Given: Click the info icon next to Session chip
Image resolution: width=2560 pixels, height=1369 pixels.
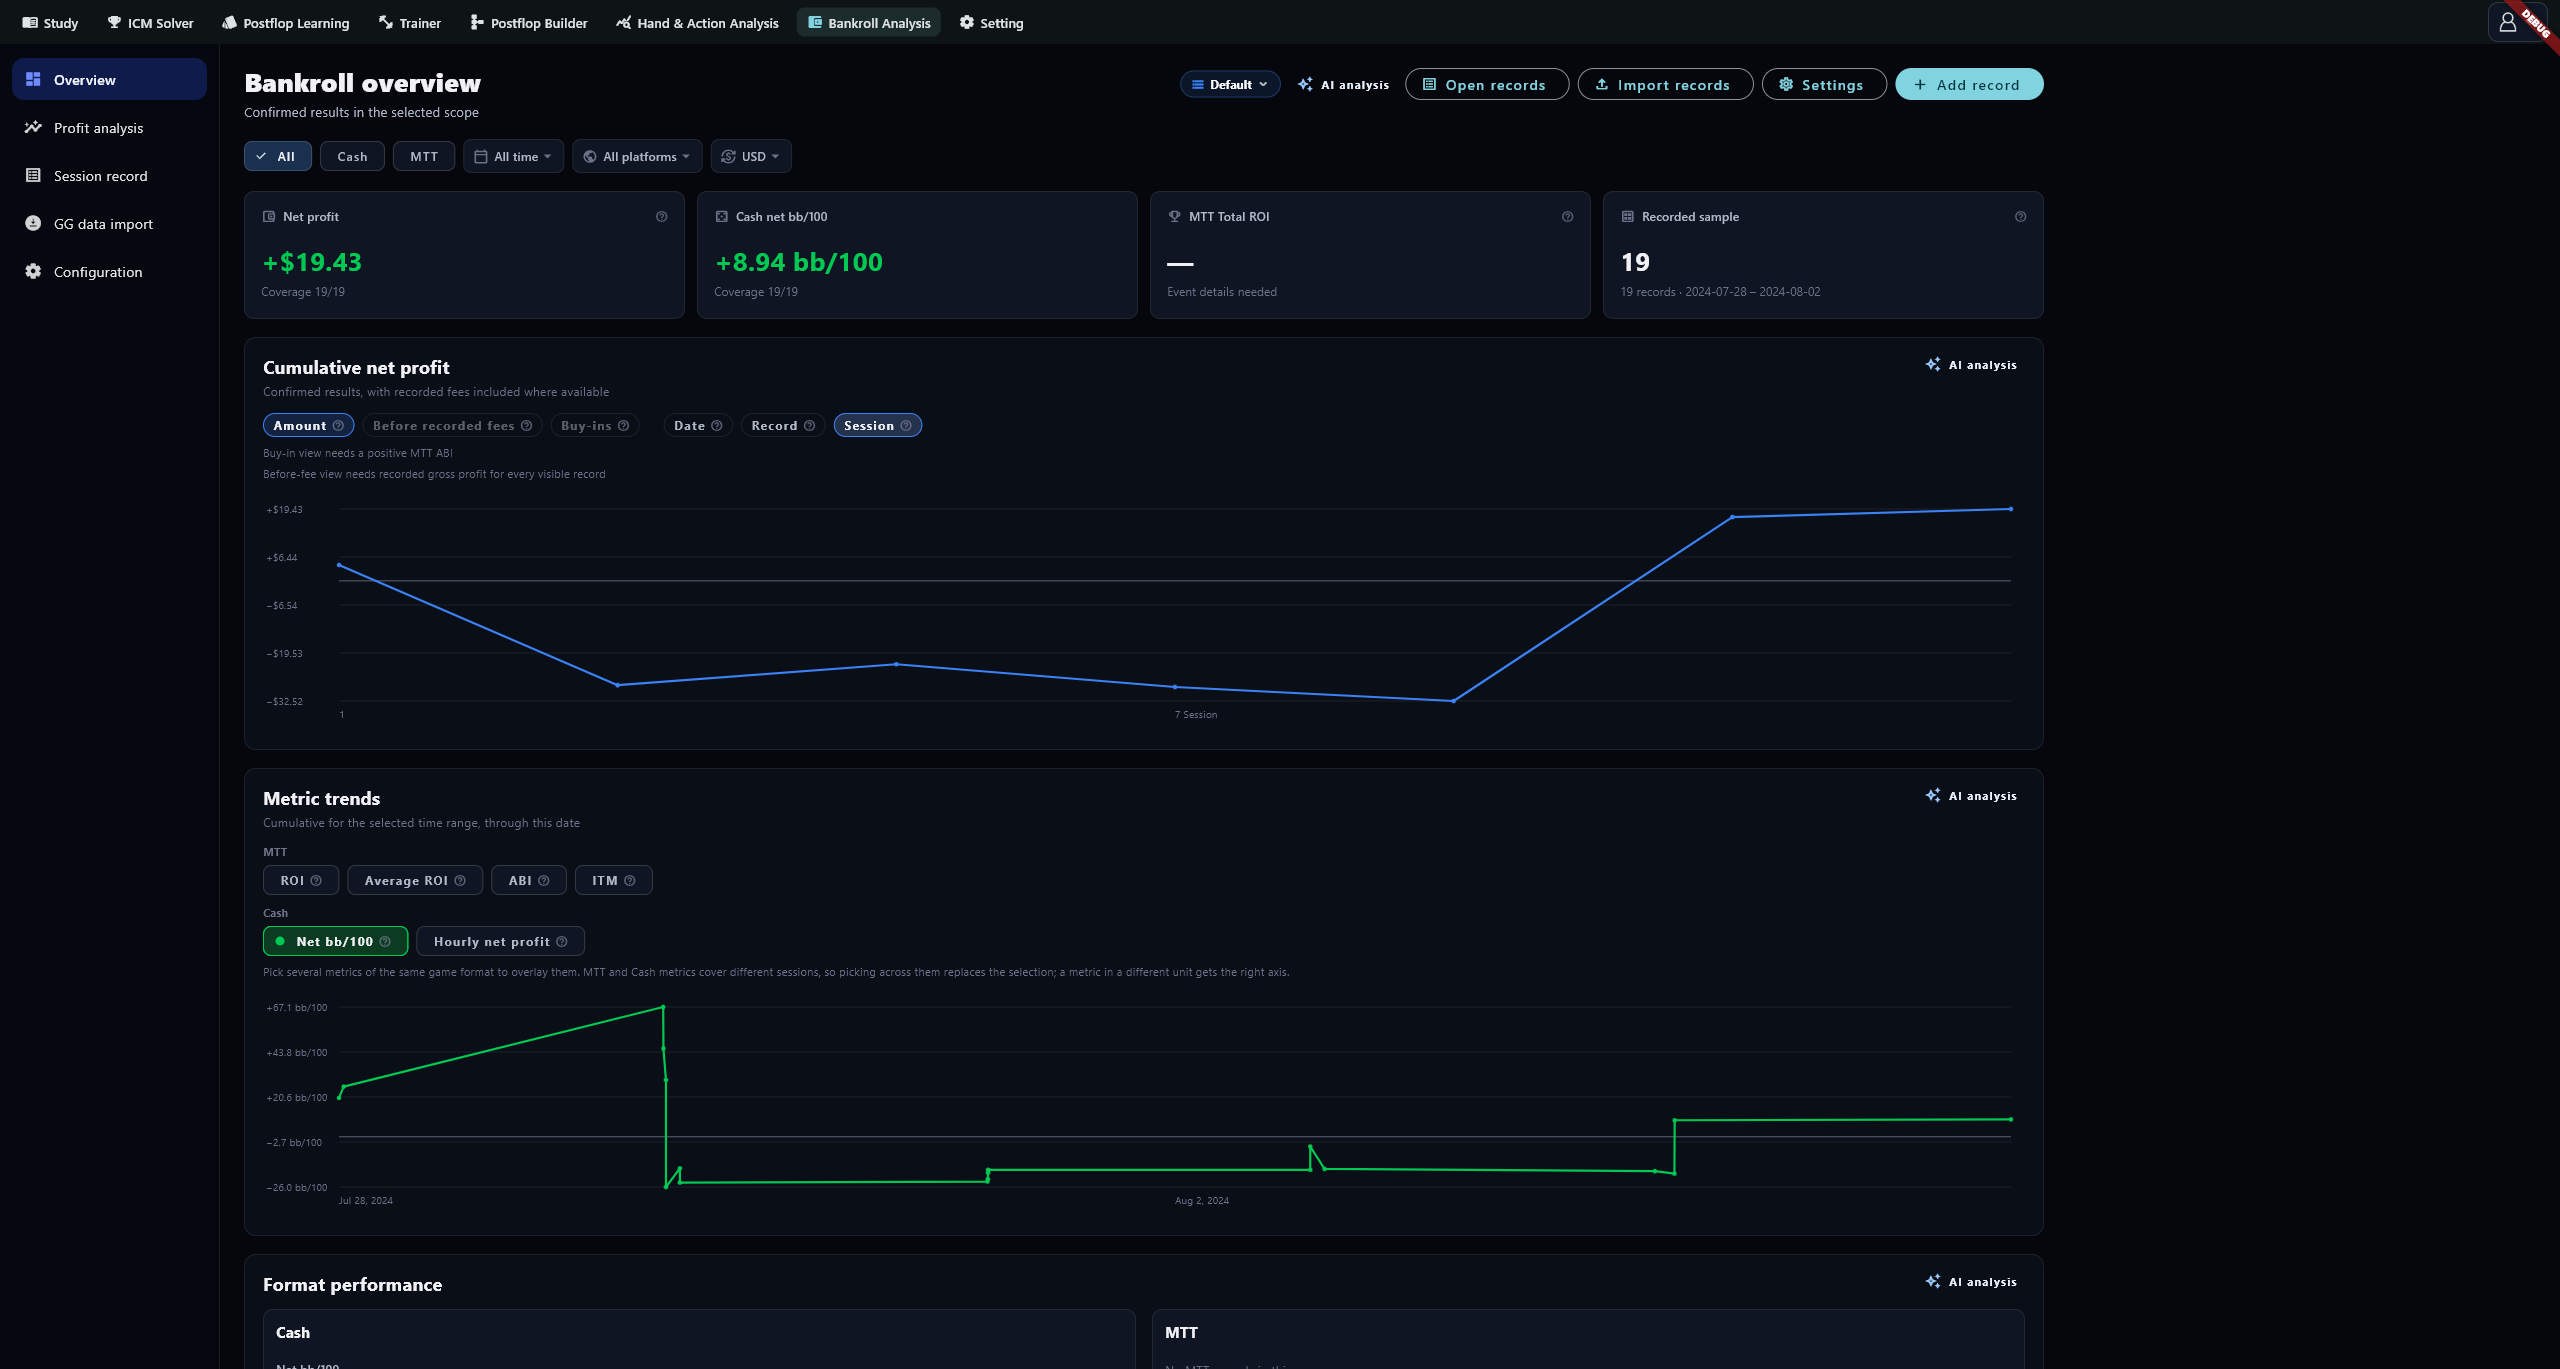Looking at the screenshot, I should click(906, 426).
